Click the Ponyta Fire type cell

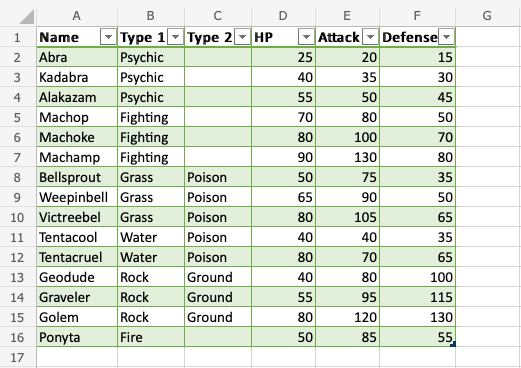151,337
